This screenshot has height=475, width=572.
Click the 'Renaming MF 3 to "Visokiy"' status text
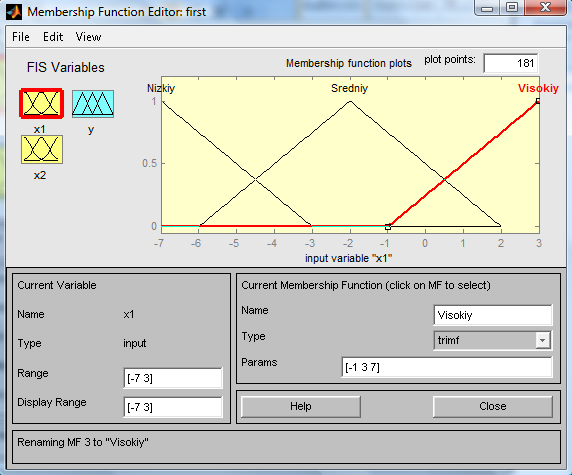tap(83, 443)
